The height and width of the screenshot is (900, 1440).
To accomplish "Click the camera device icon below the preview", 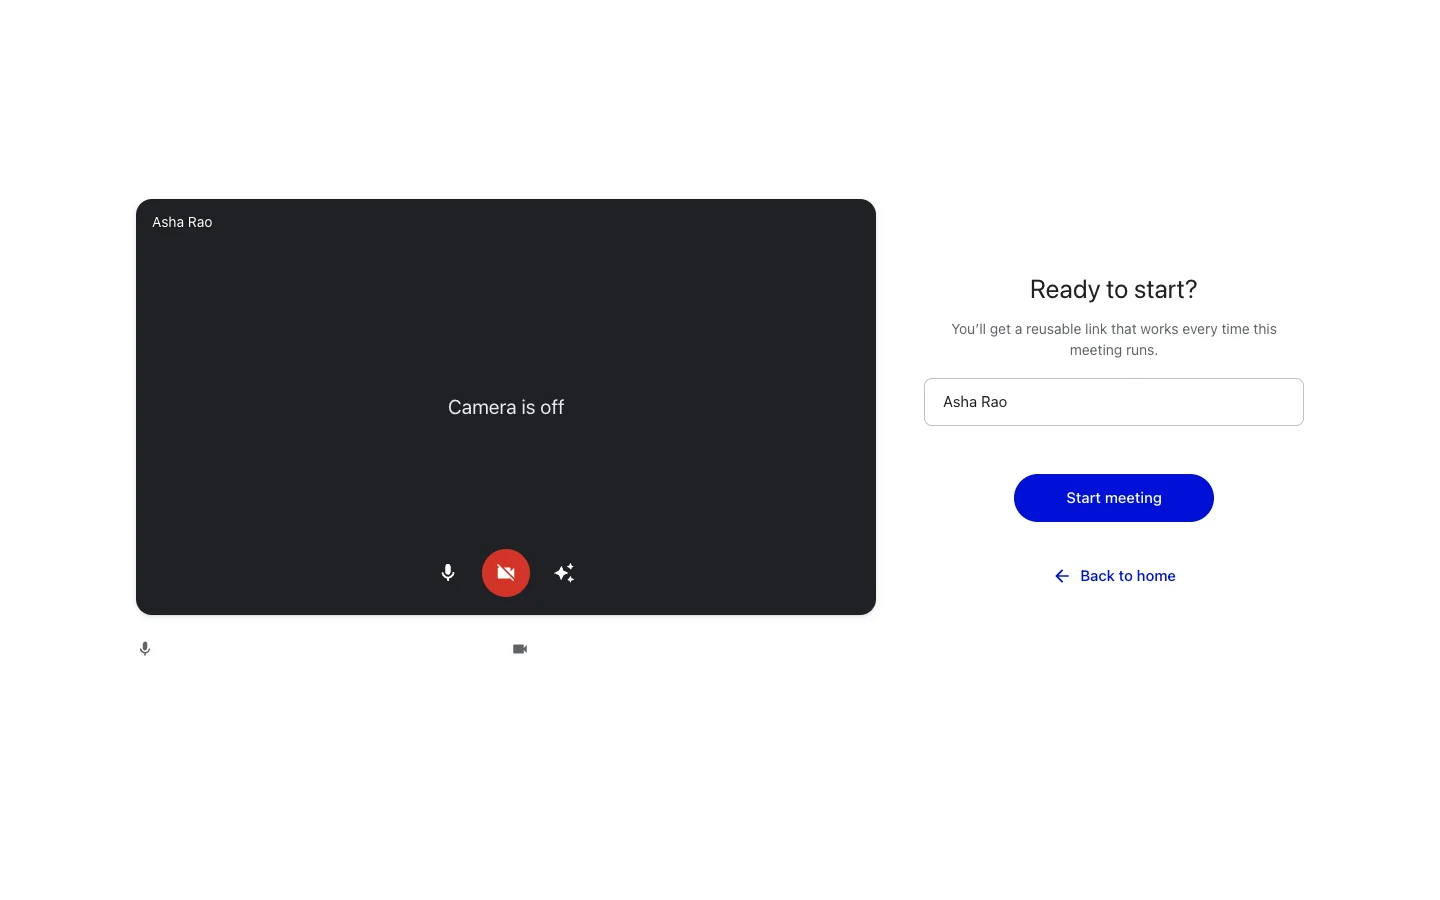I will [x=520, y=649].
